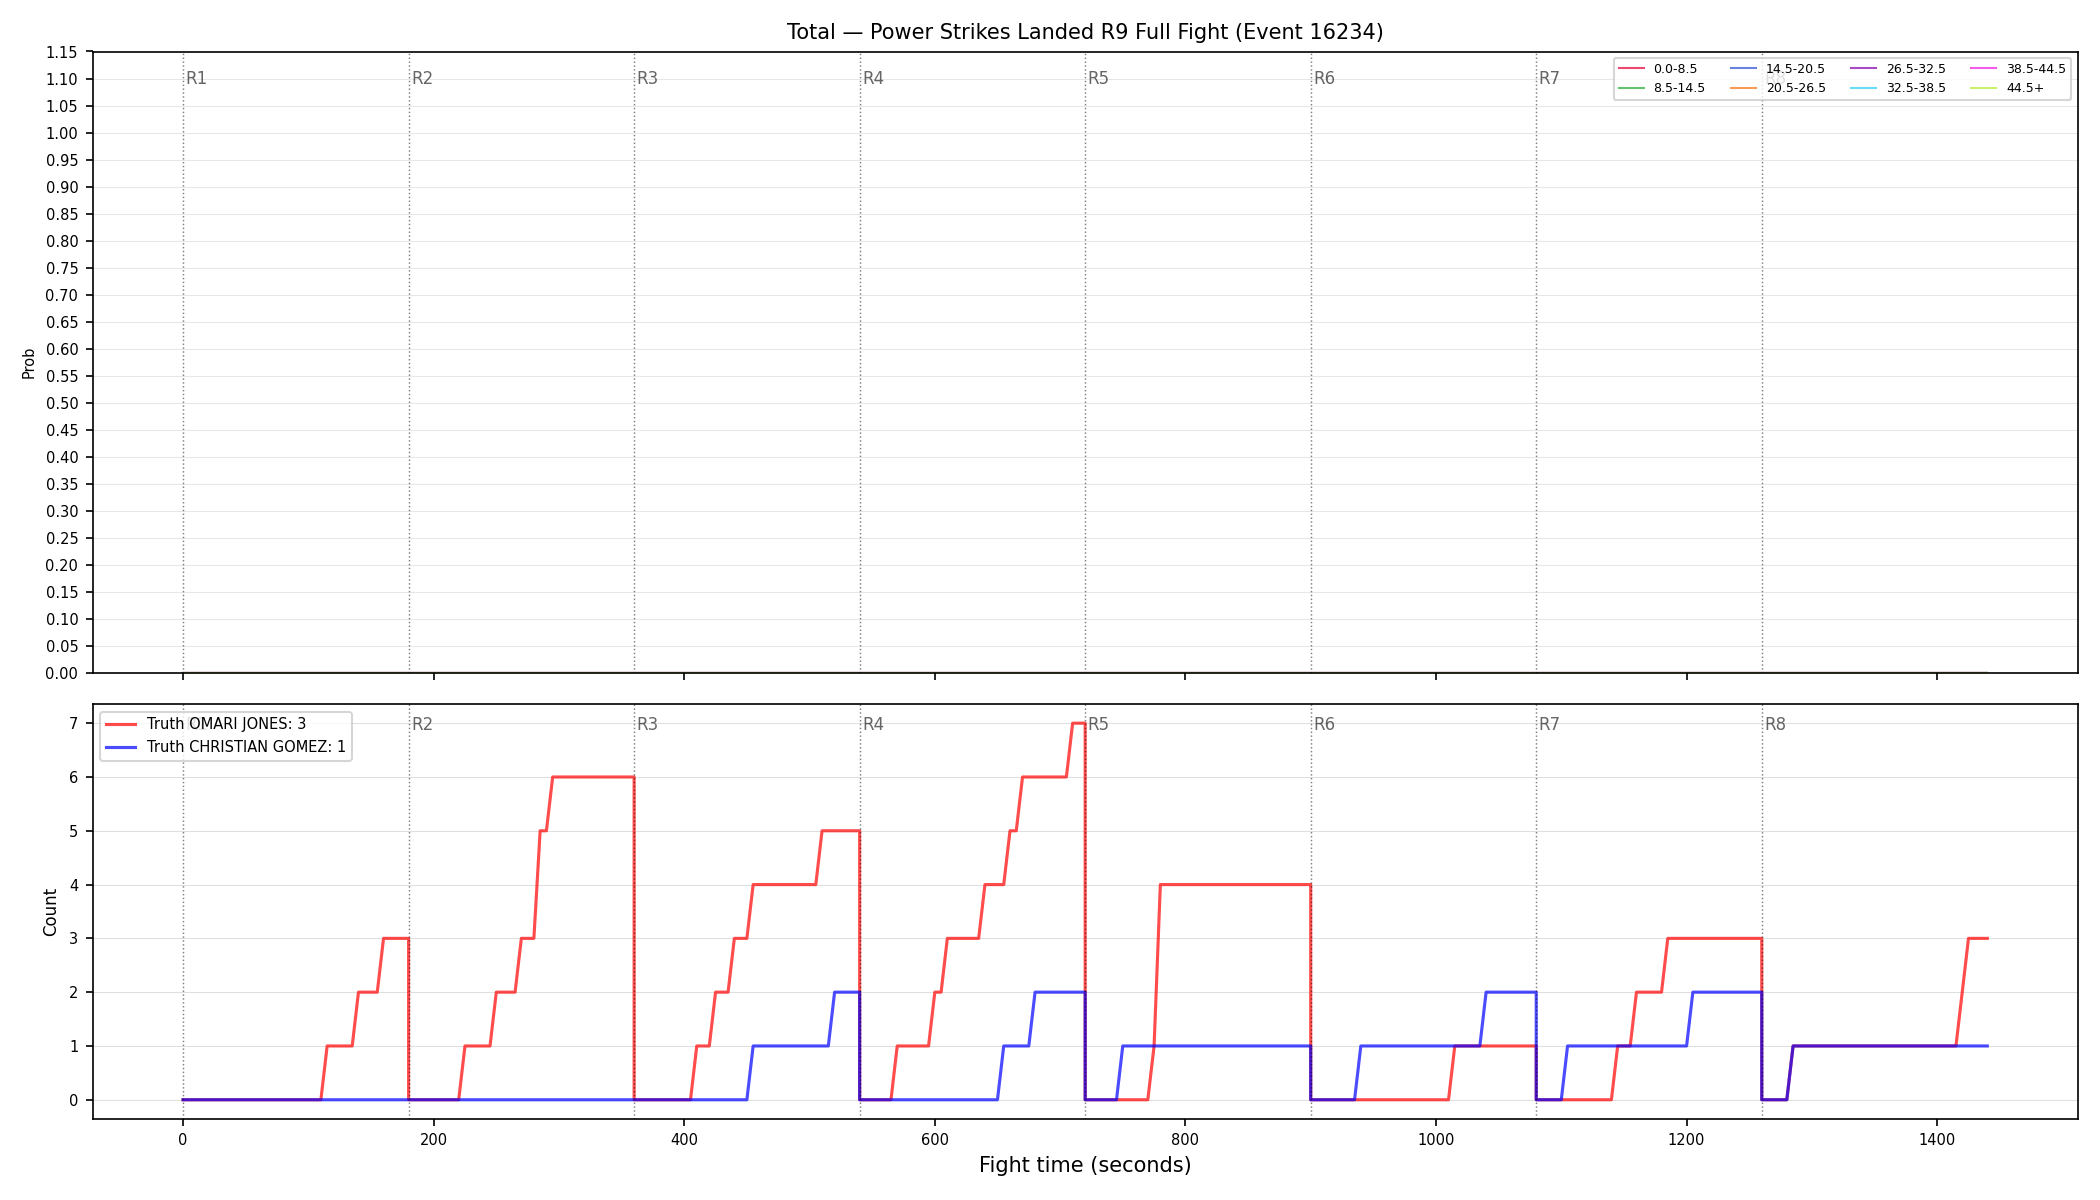2100x1200 pixels.
Task: Click the R6 round label in Prob plot
Action: [x=1325, y=78]
